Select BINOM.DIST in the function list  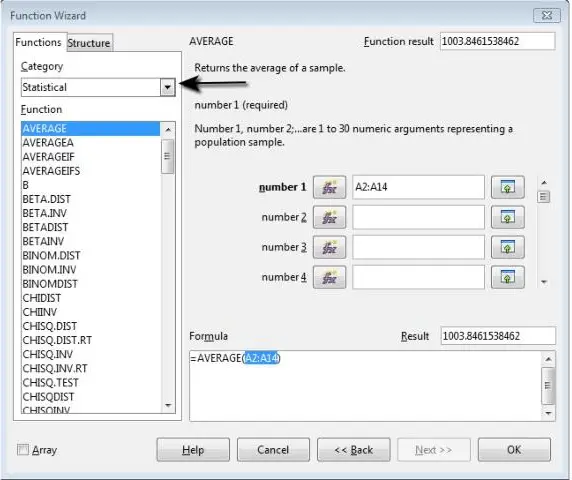[90, 256]
